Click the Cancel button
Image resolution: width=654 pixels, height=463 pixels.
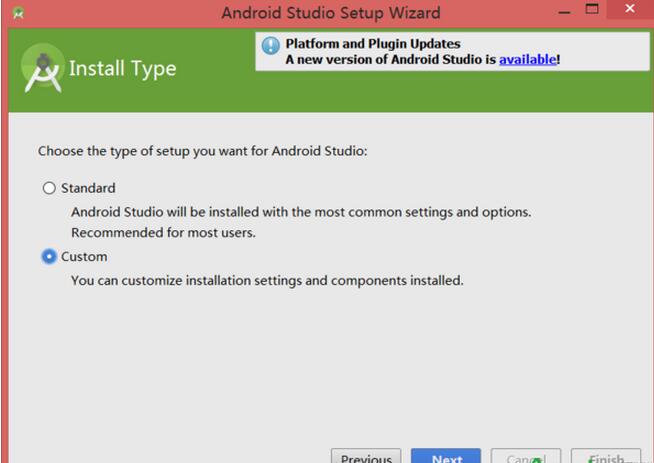click(x=526, y=456)
